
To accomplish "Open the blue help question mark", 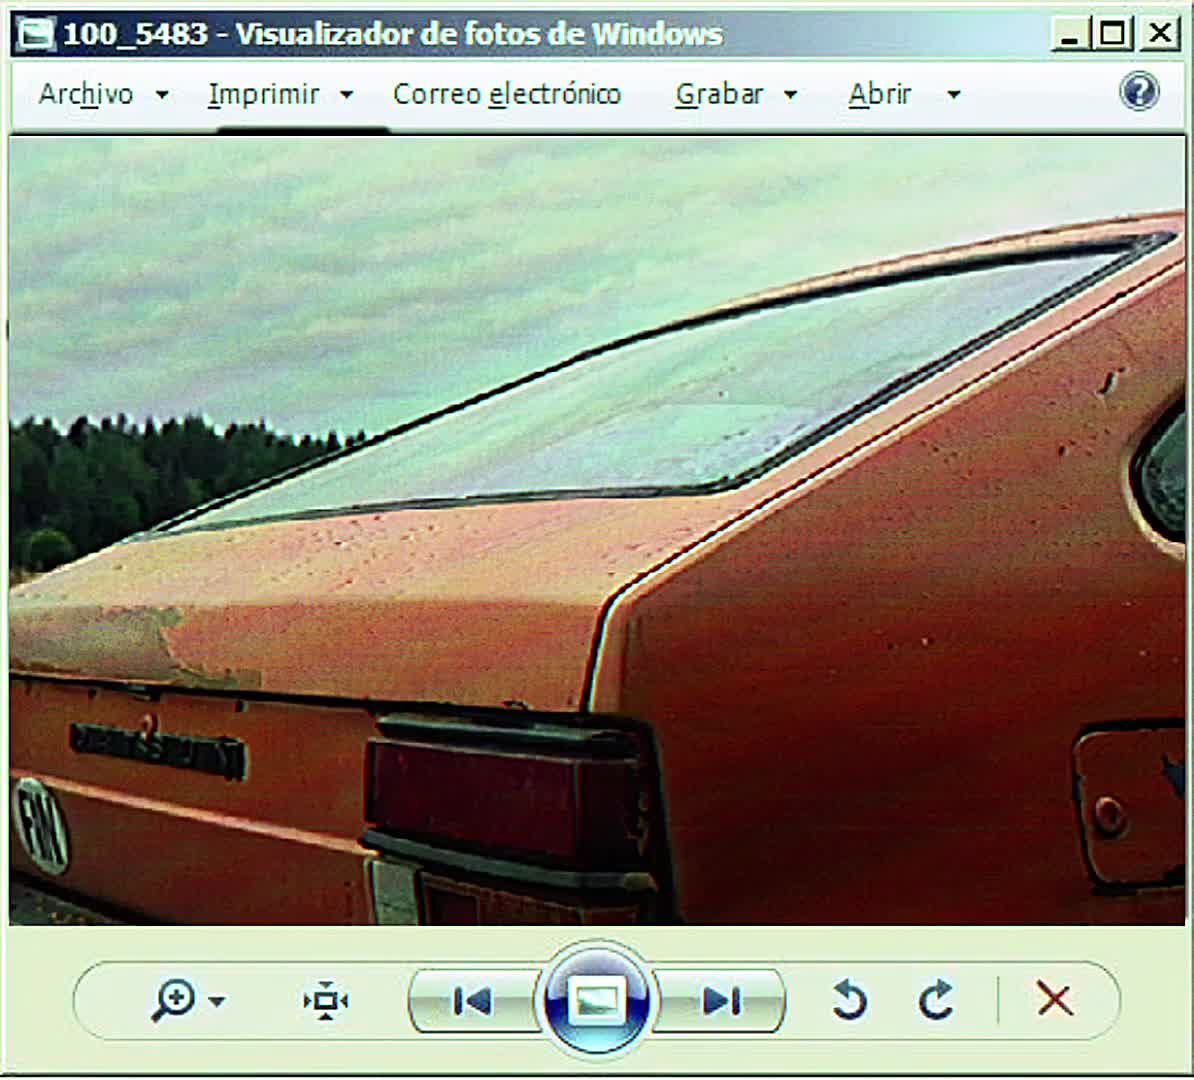I will (1139, 91).
